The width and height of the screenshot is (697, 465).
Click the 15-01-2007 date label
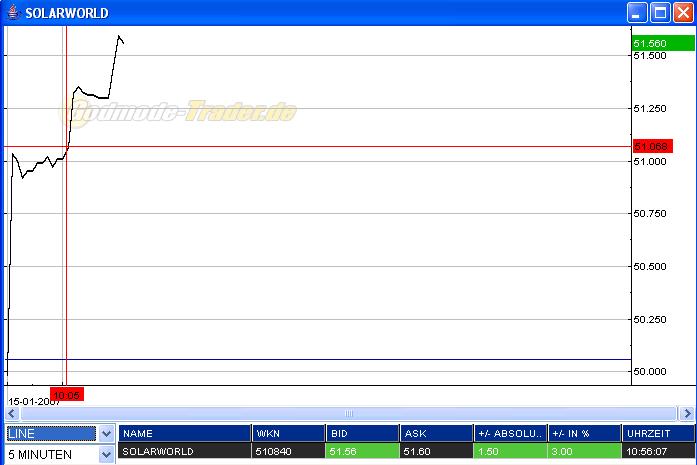[34, 401]
